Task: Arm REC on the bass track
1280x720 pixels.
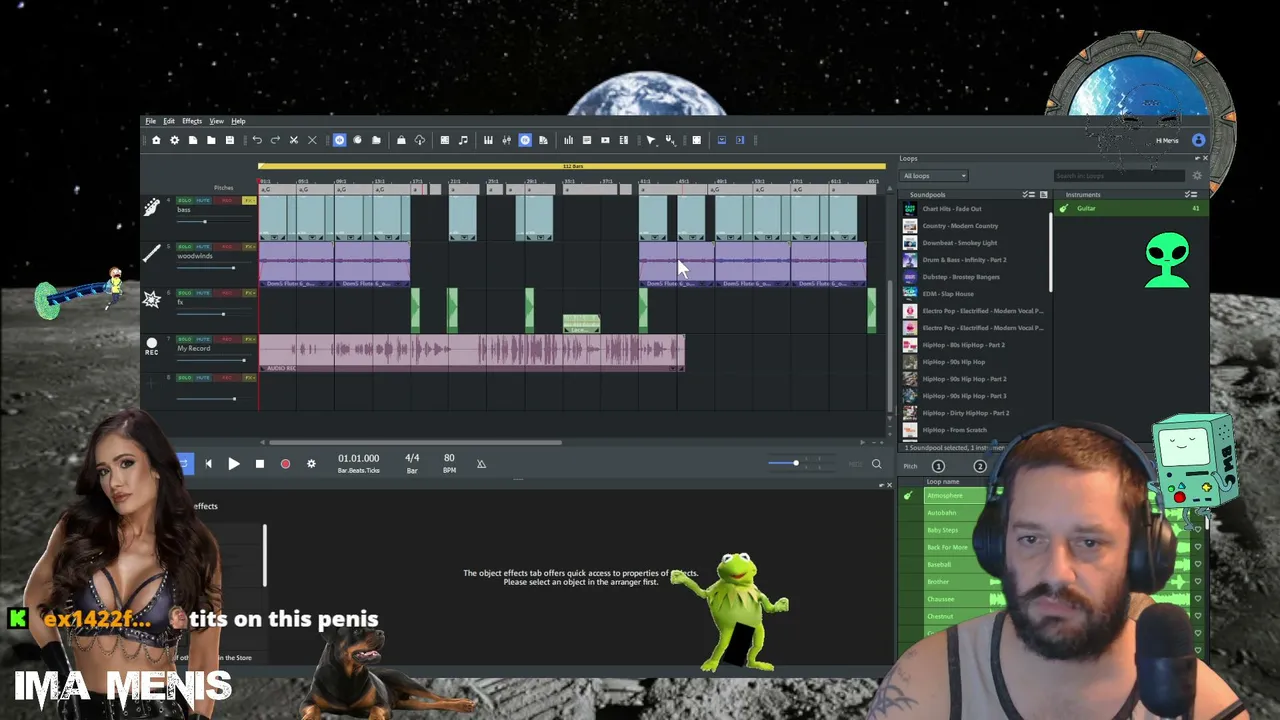Action: coord(226,201)
